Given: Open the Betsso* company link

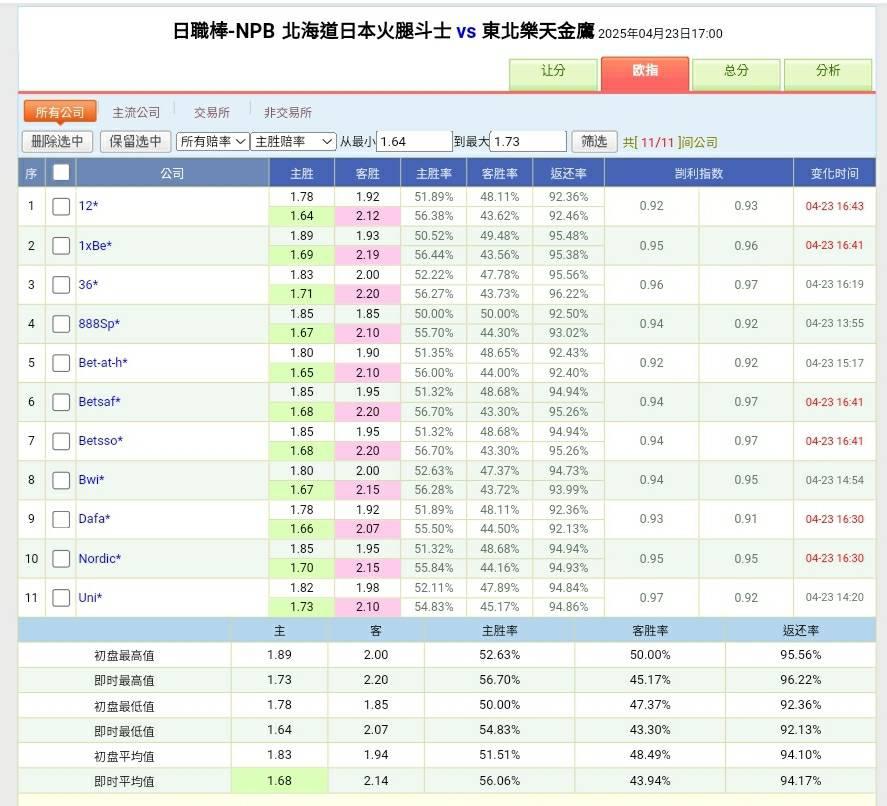Looking at the screenshot, I should pos(101,441).
